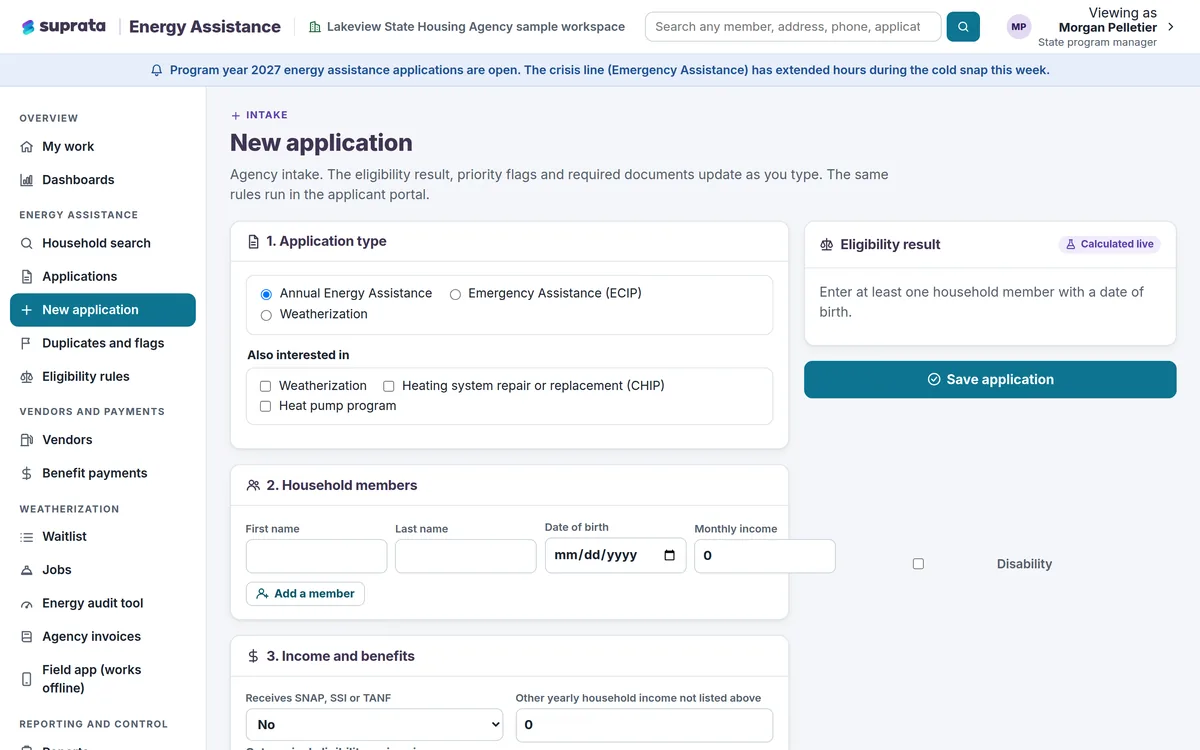This screenshot has width=1200, height=750.
Task: Click the Monthly income field
Action: (765, 556)
